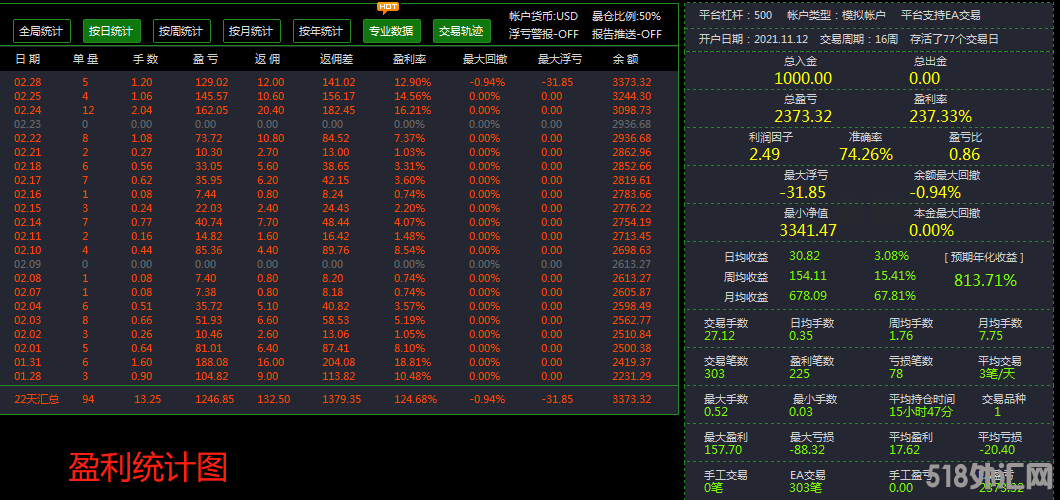Enable the 报告推送-OFF report push
The image size is (1060, 500).
click(x=626, y=33)
